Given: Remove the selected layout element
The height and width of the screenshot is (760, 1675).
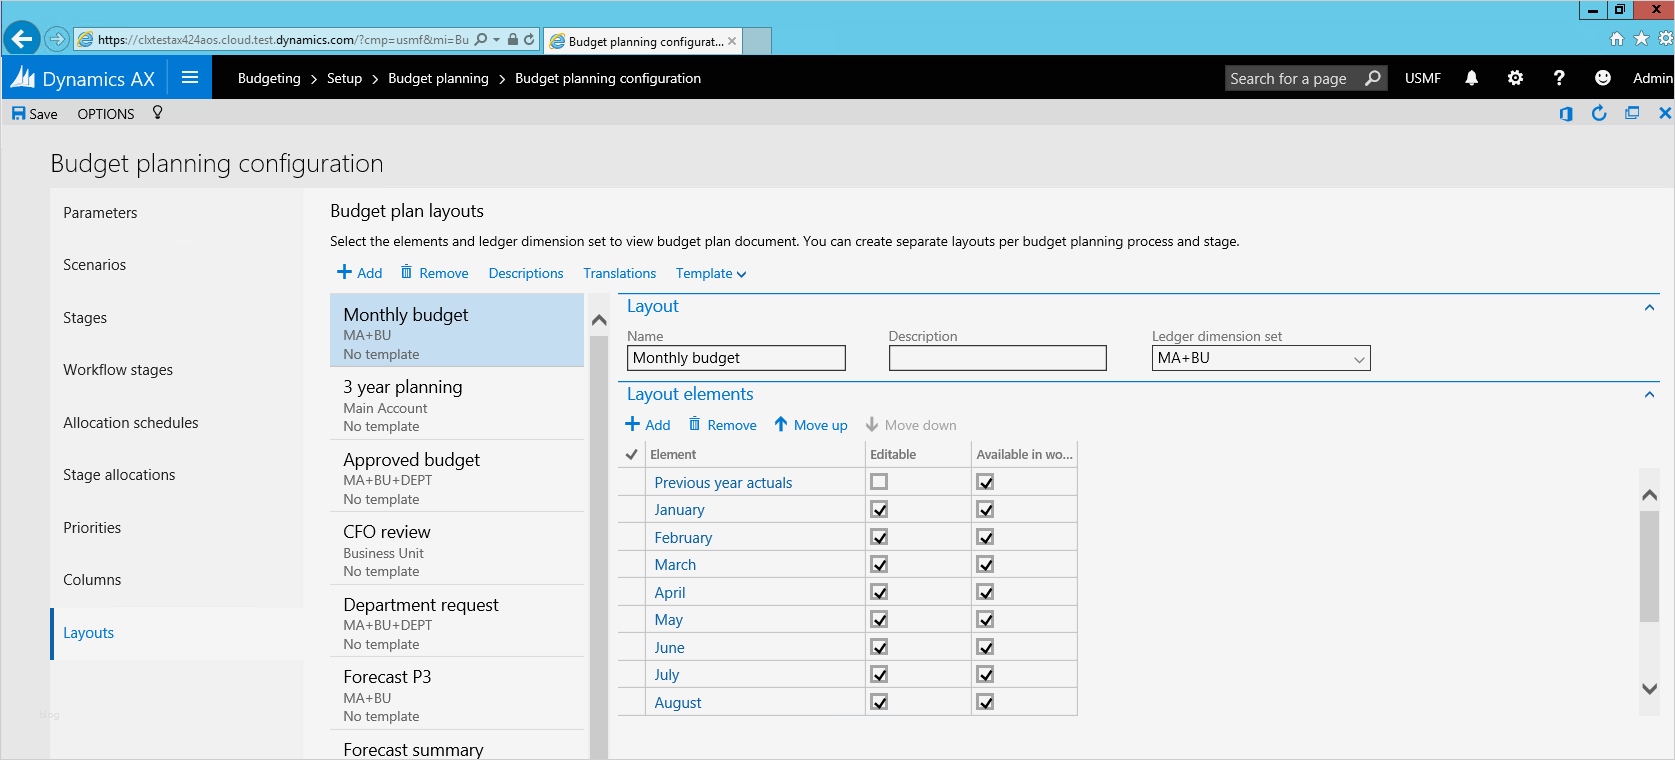Looking at the screenshot, I should point(722,425).
